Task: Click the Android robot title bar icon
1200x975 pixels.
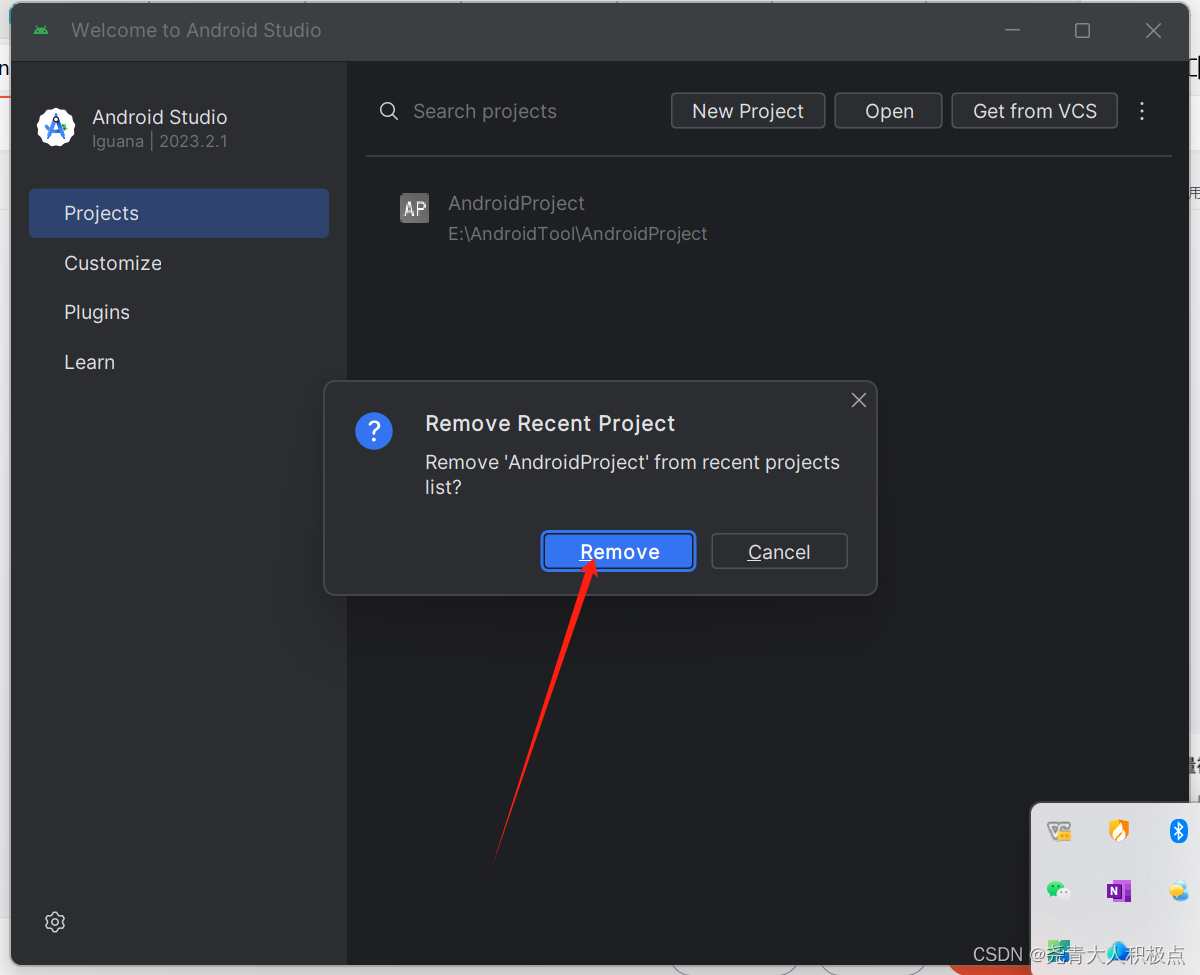Action: click(x=41, y=30)
